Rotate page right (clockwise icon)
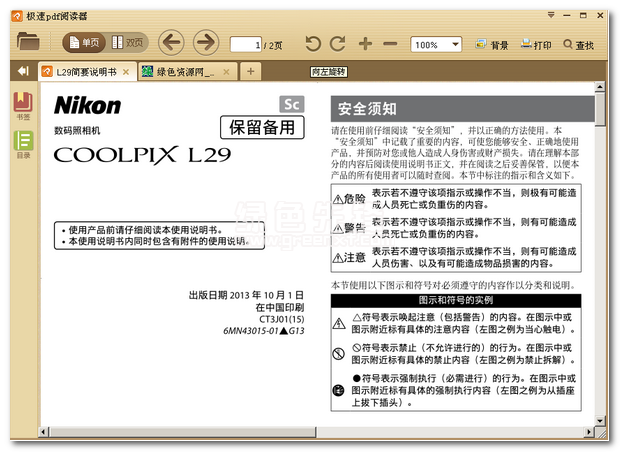Image resolution: width=620 pixels, height=452 pixels. 337,43
